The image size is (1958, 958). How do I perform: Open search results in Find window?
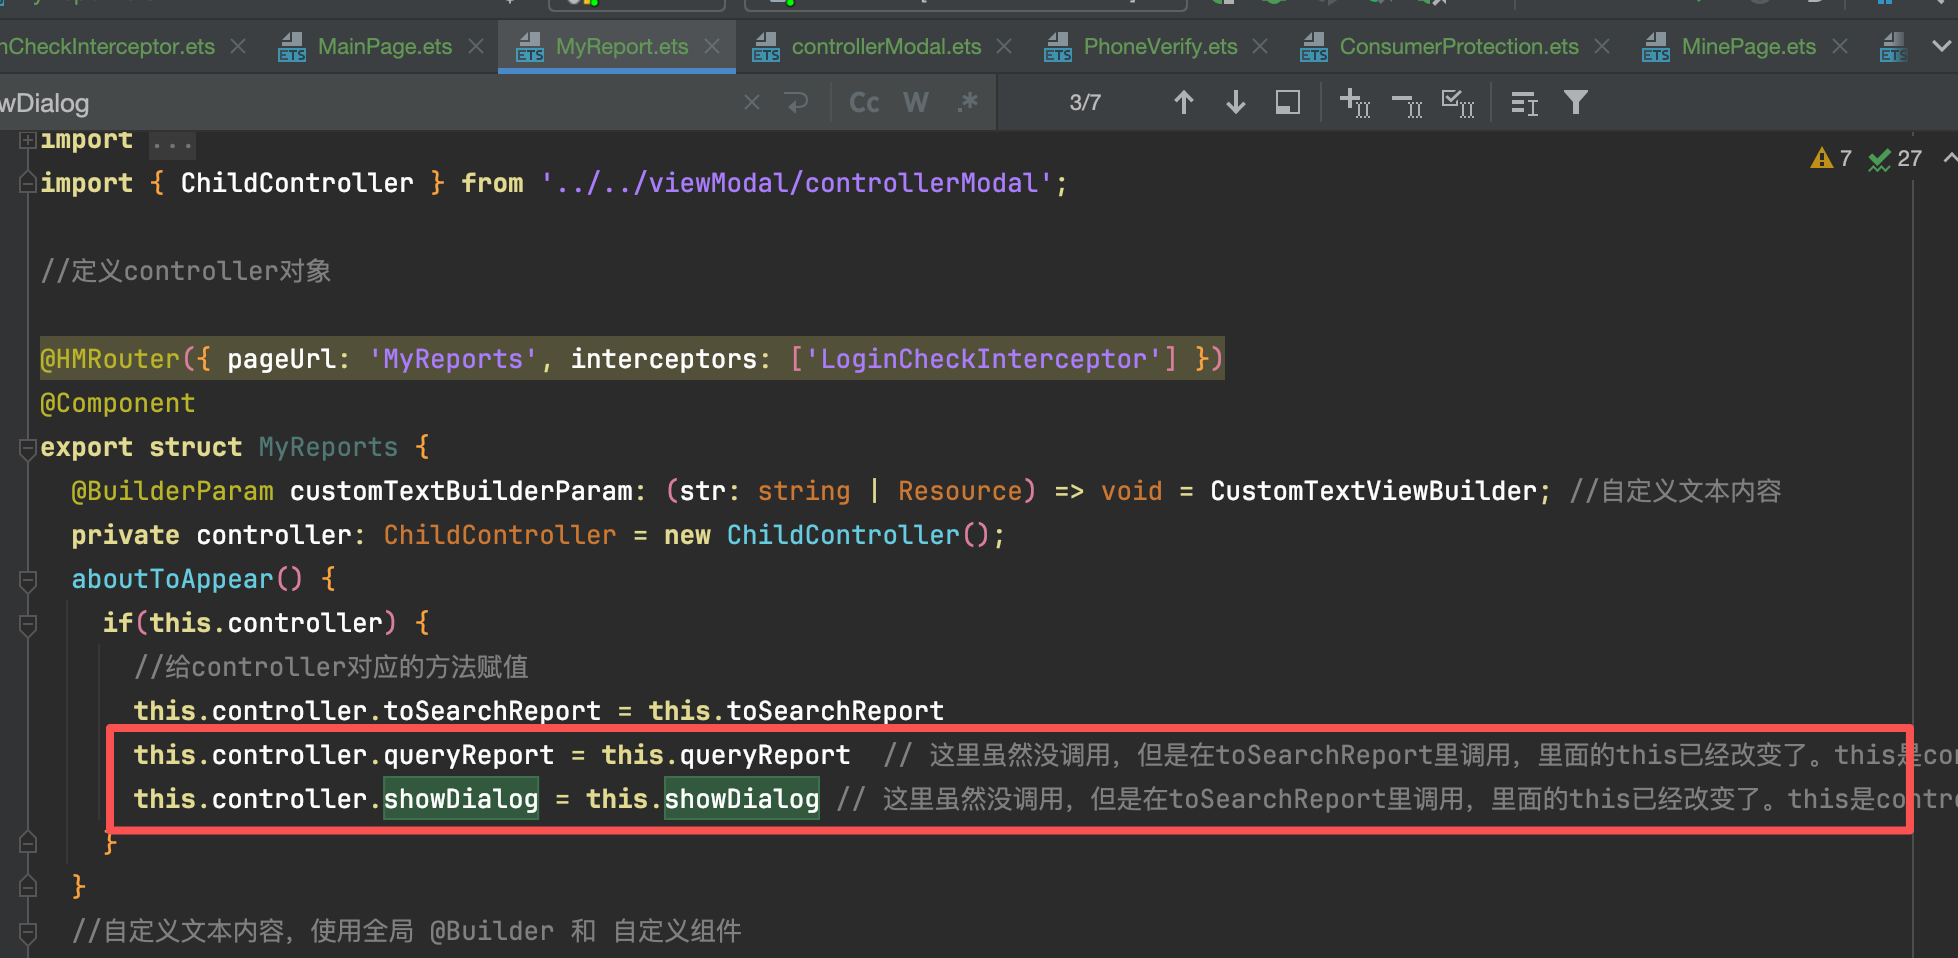1288,103
